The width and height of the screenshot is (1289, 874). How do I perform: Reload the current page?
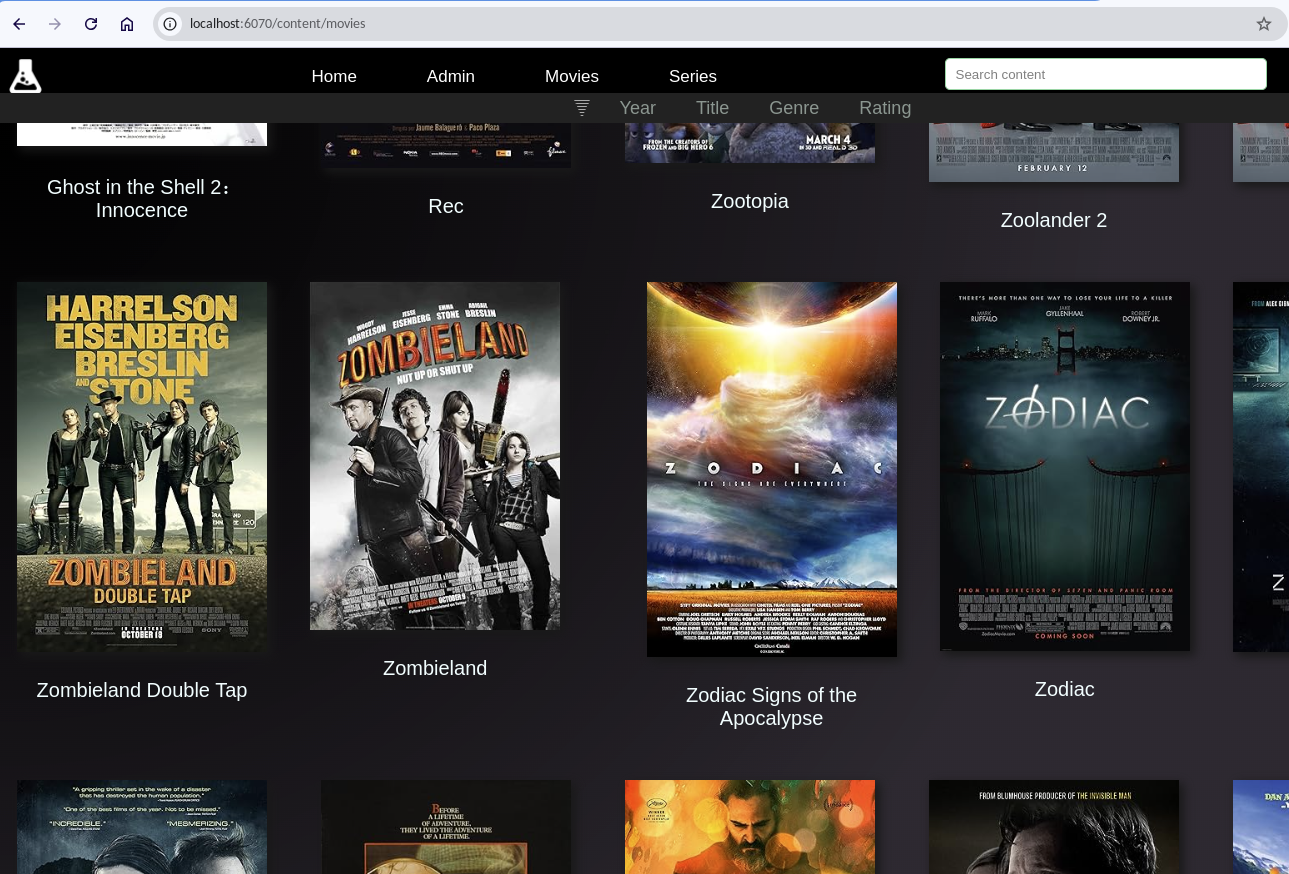tap(91, 24)
